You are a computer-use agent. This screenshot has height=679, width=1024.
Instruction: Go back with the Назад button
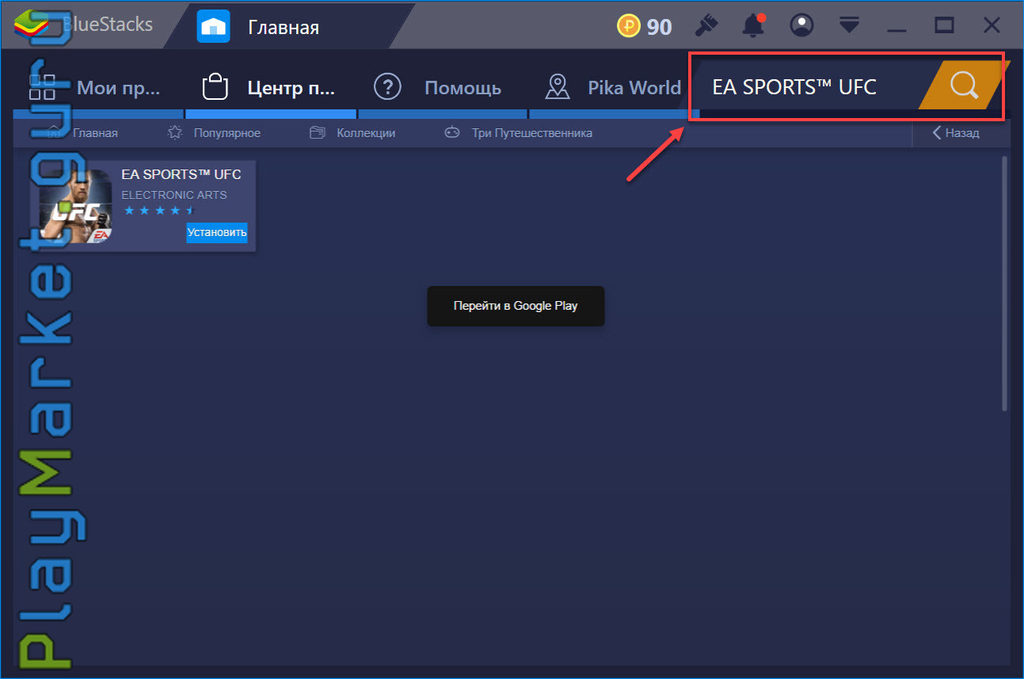click(955, 133)
